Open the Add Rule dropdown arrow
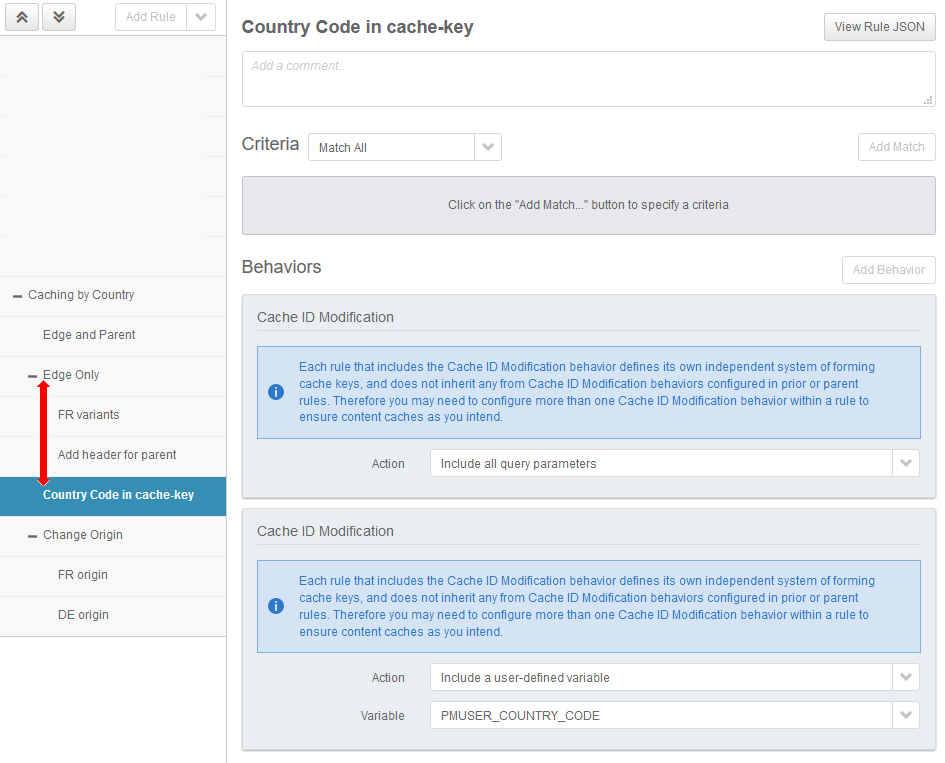The image size is (945, 763). coord(201,17)
